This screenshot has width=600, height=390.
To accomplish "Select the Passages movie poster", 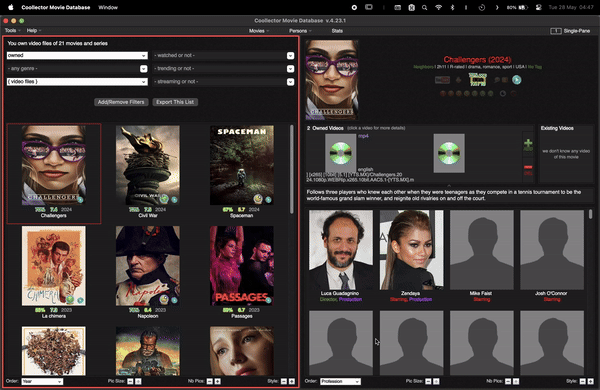I will coord(242,266).
